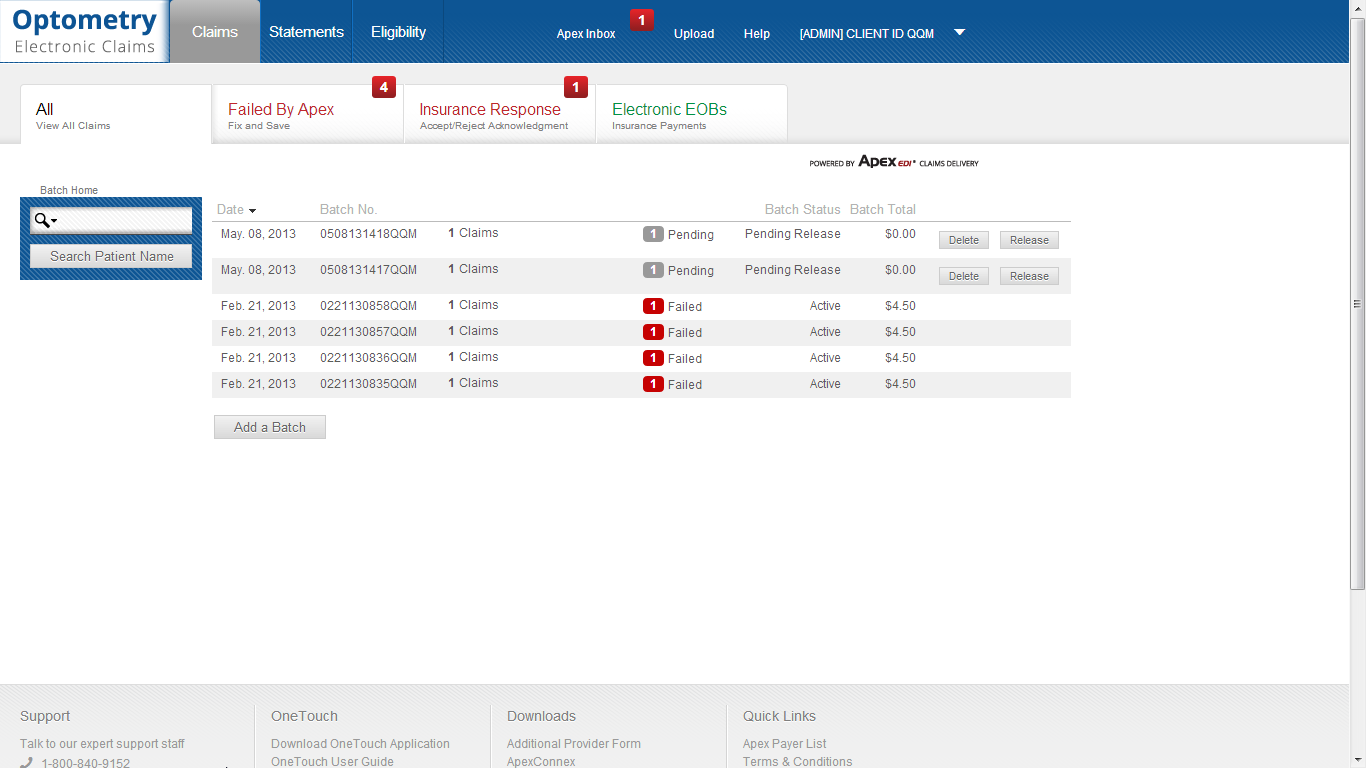Click the Optometry Electronic Claims logo

point(84,31)
